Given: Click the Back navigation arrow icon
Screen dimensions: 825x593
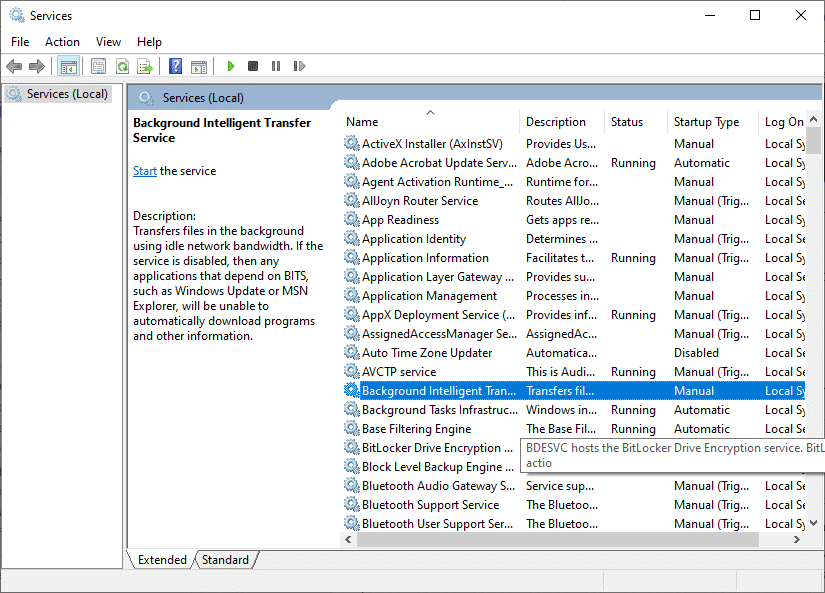Looking at the screenshot, I should pos(14,66).
